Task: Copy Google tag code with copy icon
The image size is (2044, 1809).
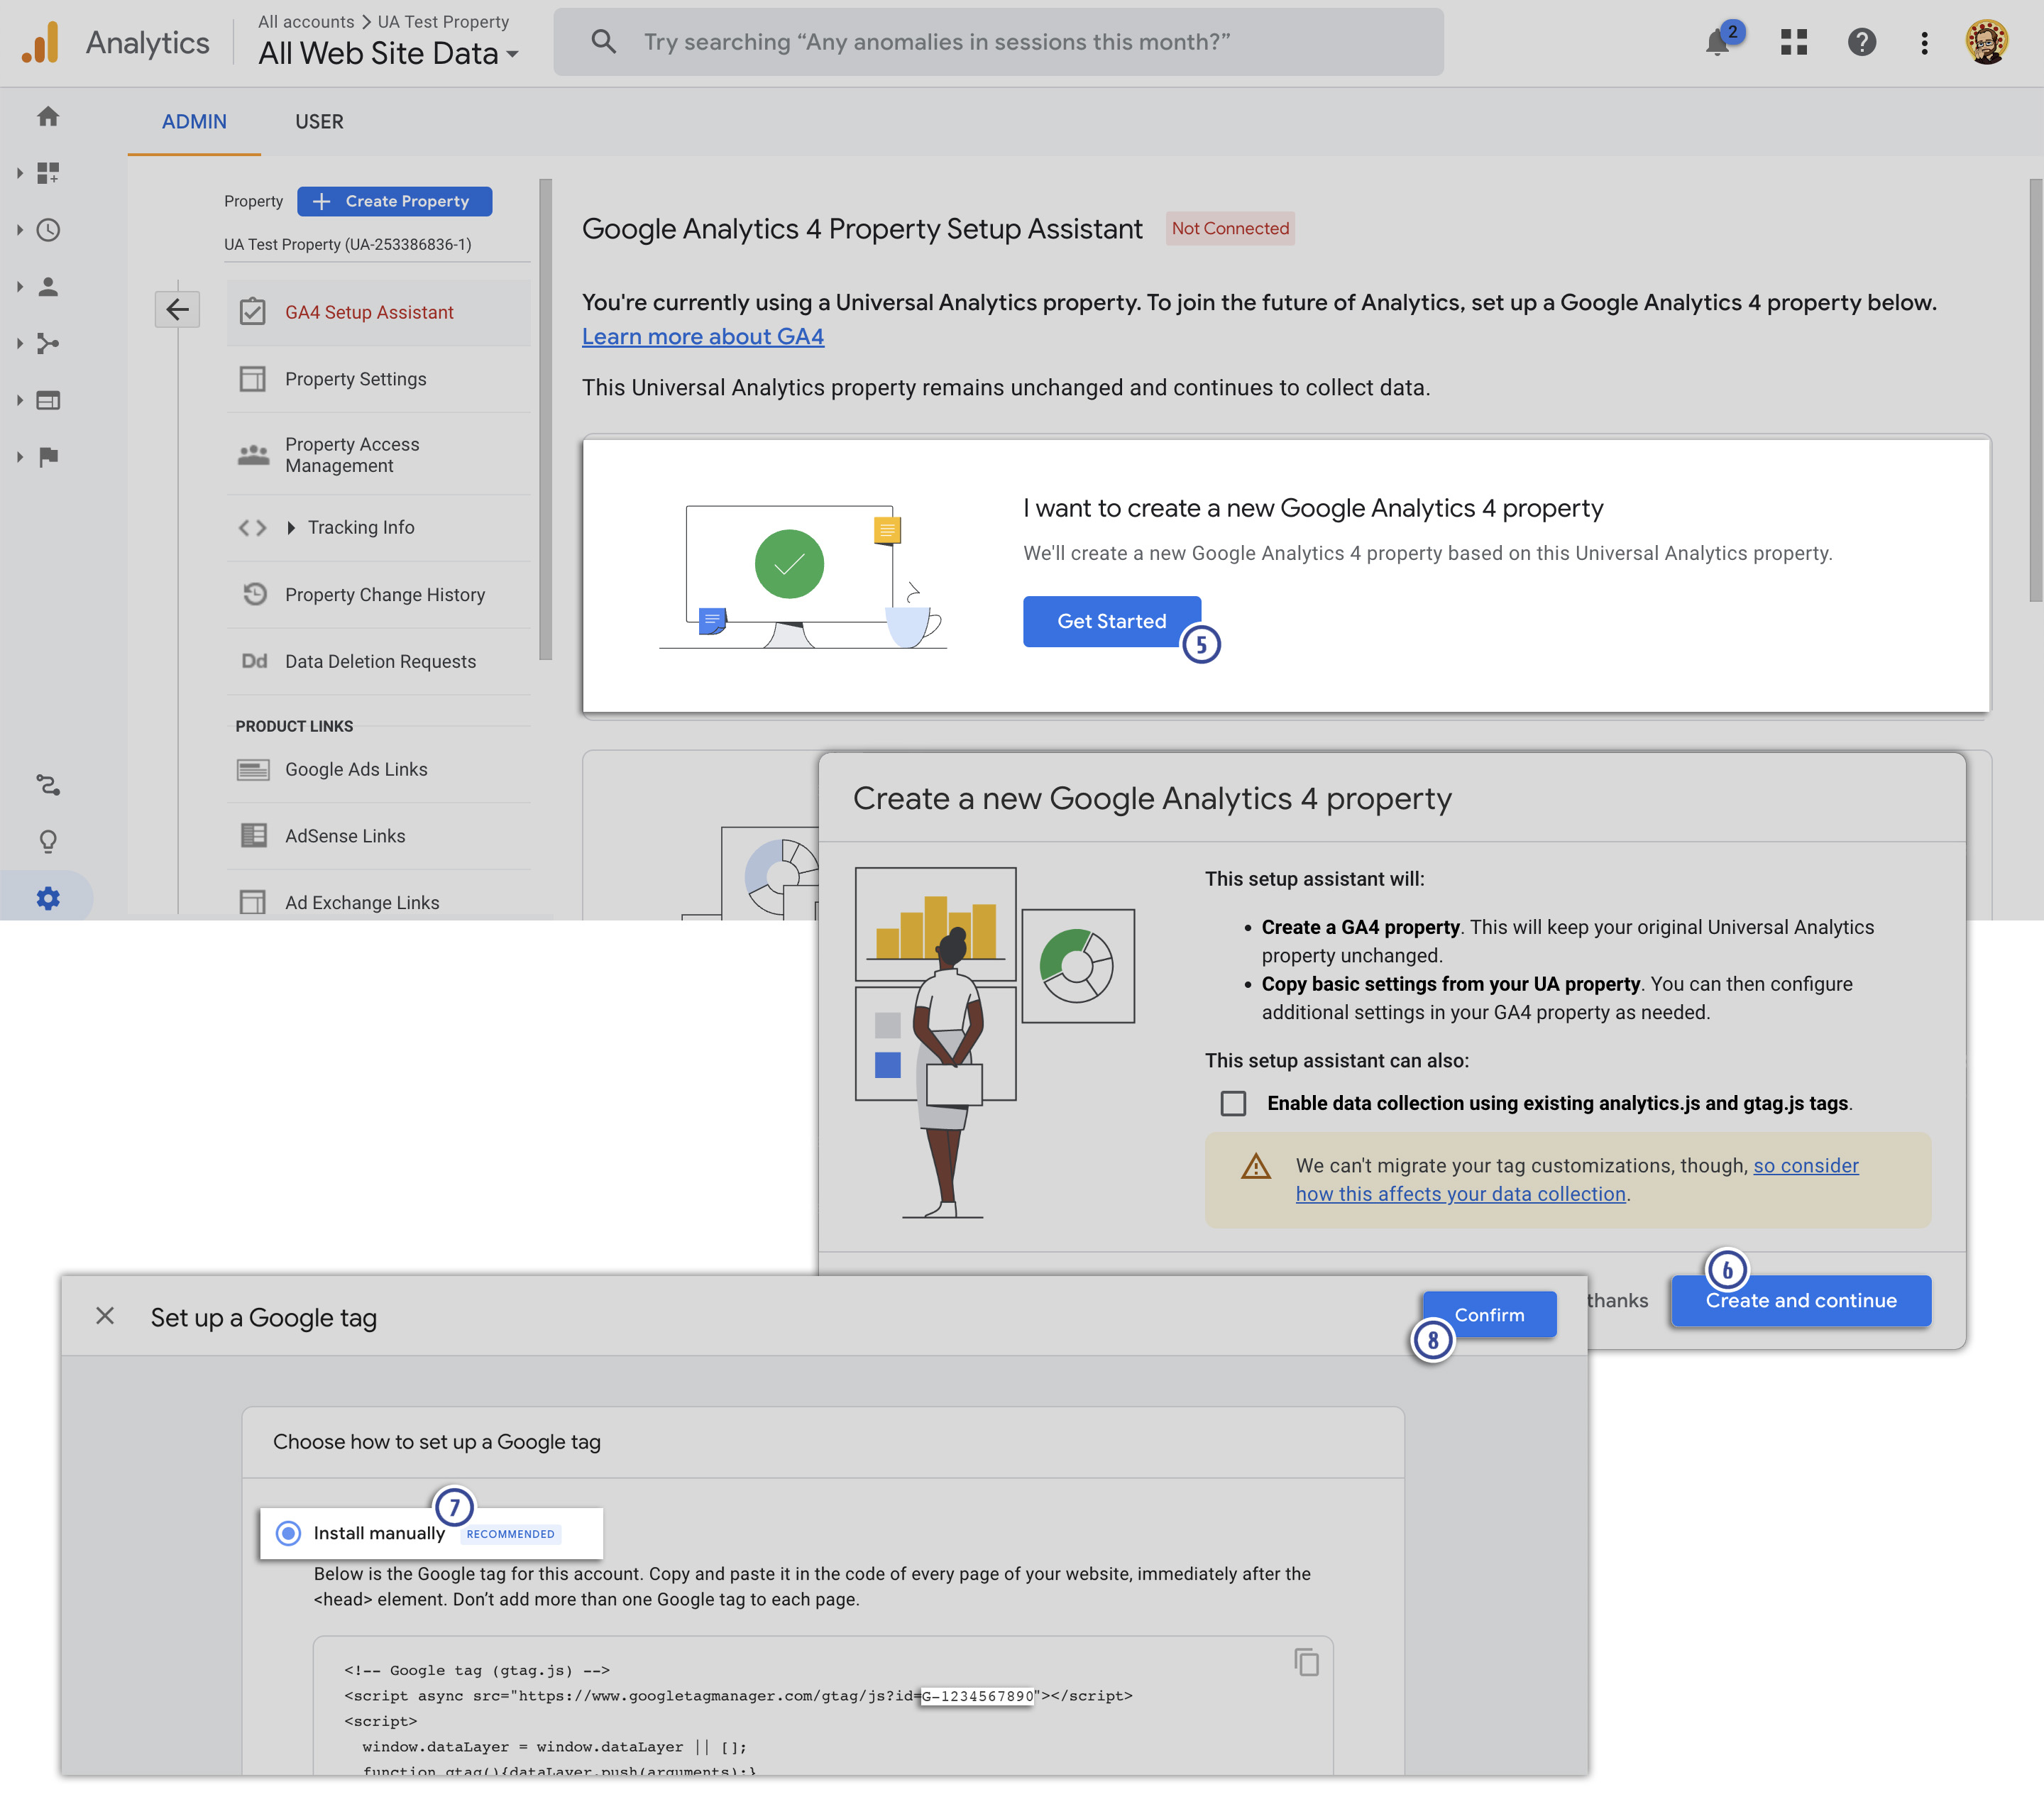Action: click(x=1306, y=1662)
